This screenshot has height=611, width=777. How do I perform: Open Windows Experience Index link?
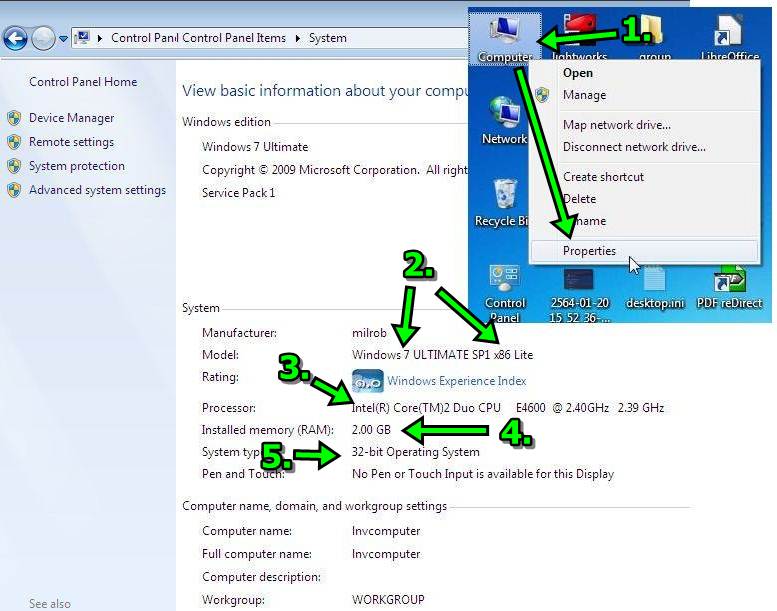[456, 381]
